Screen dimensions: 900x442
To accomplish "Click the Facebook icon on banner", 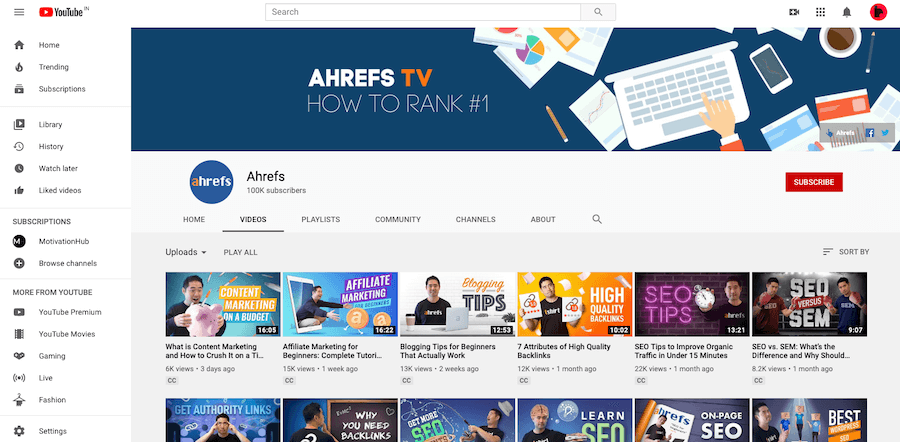I will (870, 133).
